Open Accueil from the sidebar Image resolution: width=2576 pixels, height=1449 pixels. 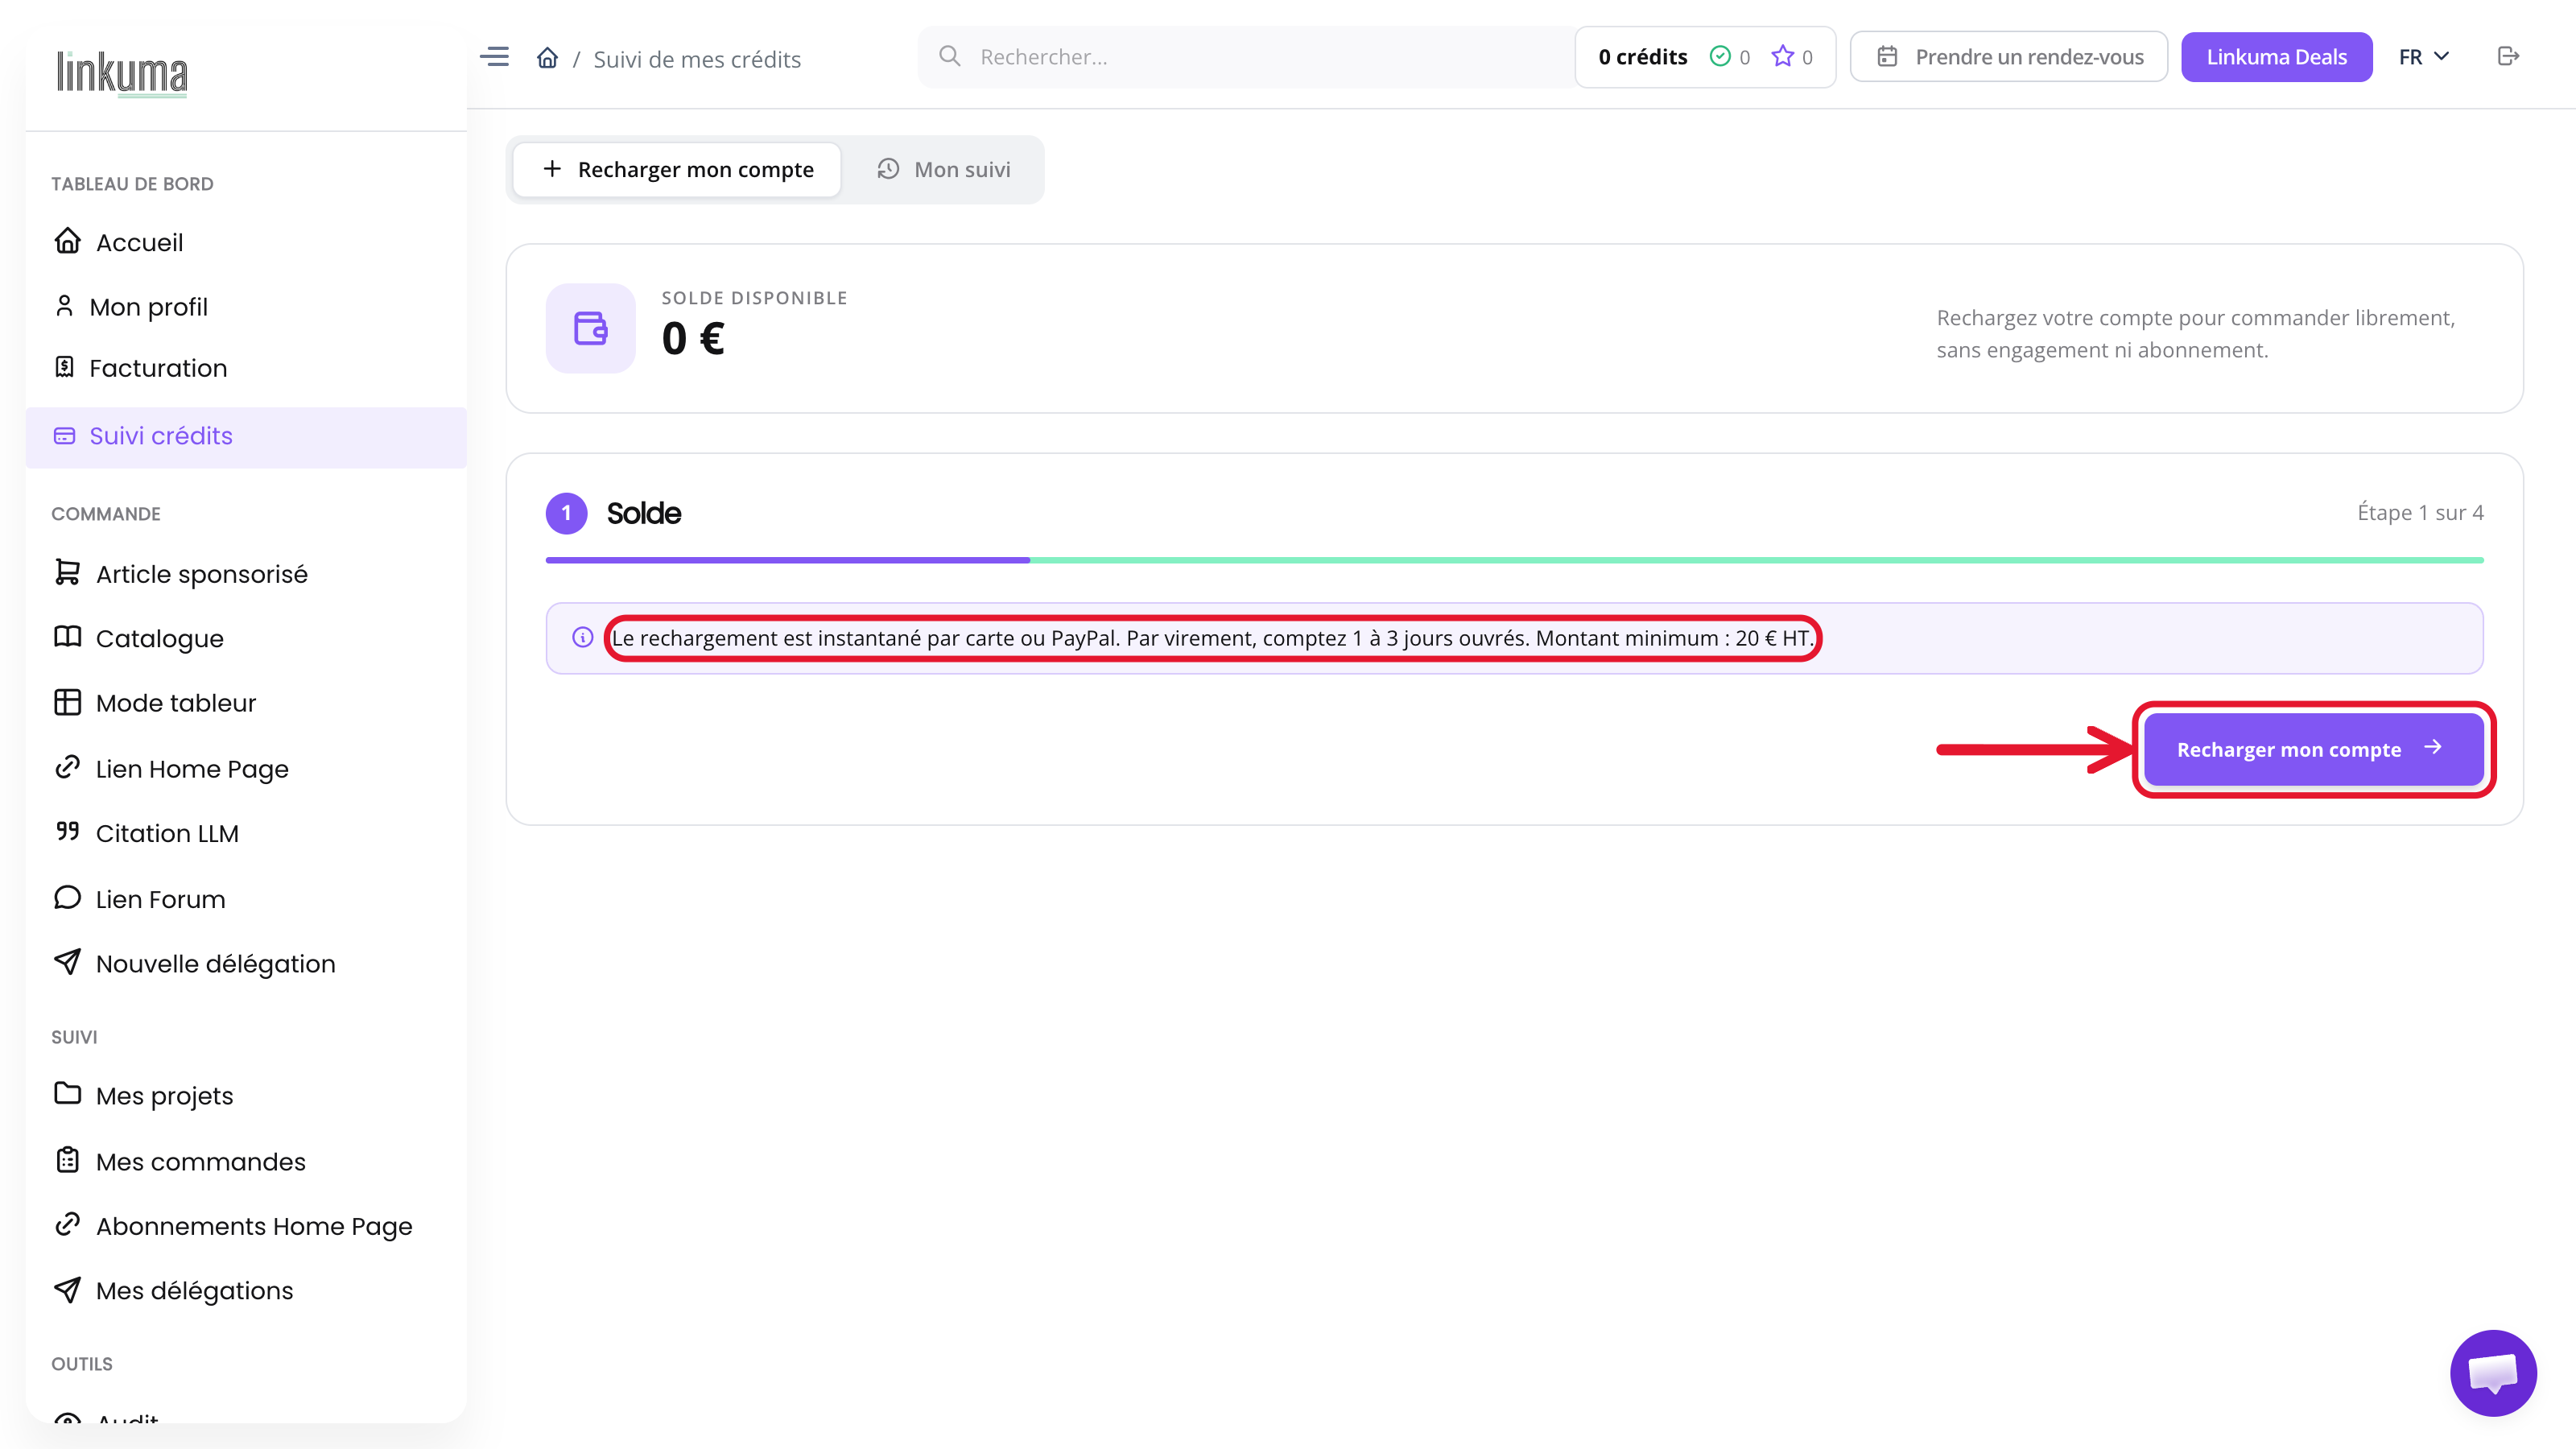tap(246, 242)
